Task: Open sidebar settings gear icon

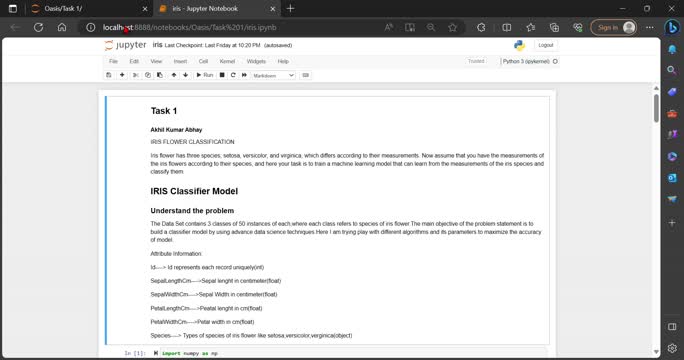Action: click(x=672, y=348)
